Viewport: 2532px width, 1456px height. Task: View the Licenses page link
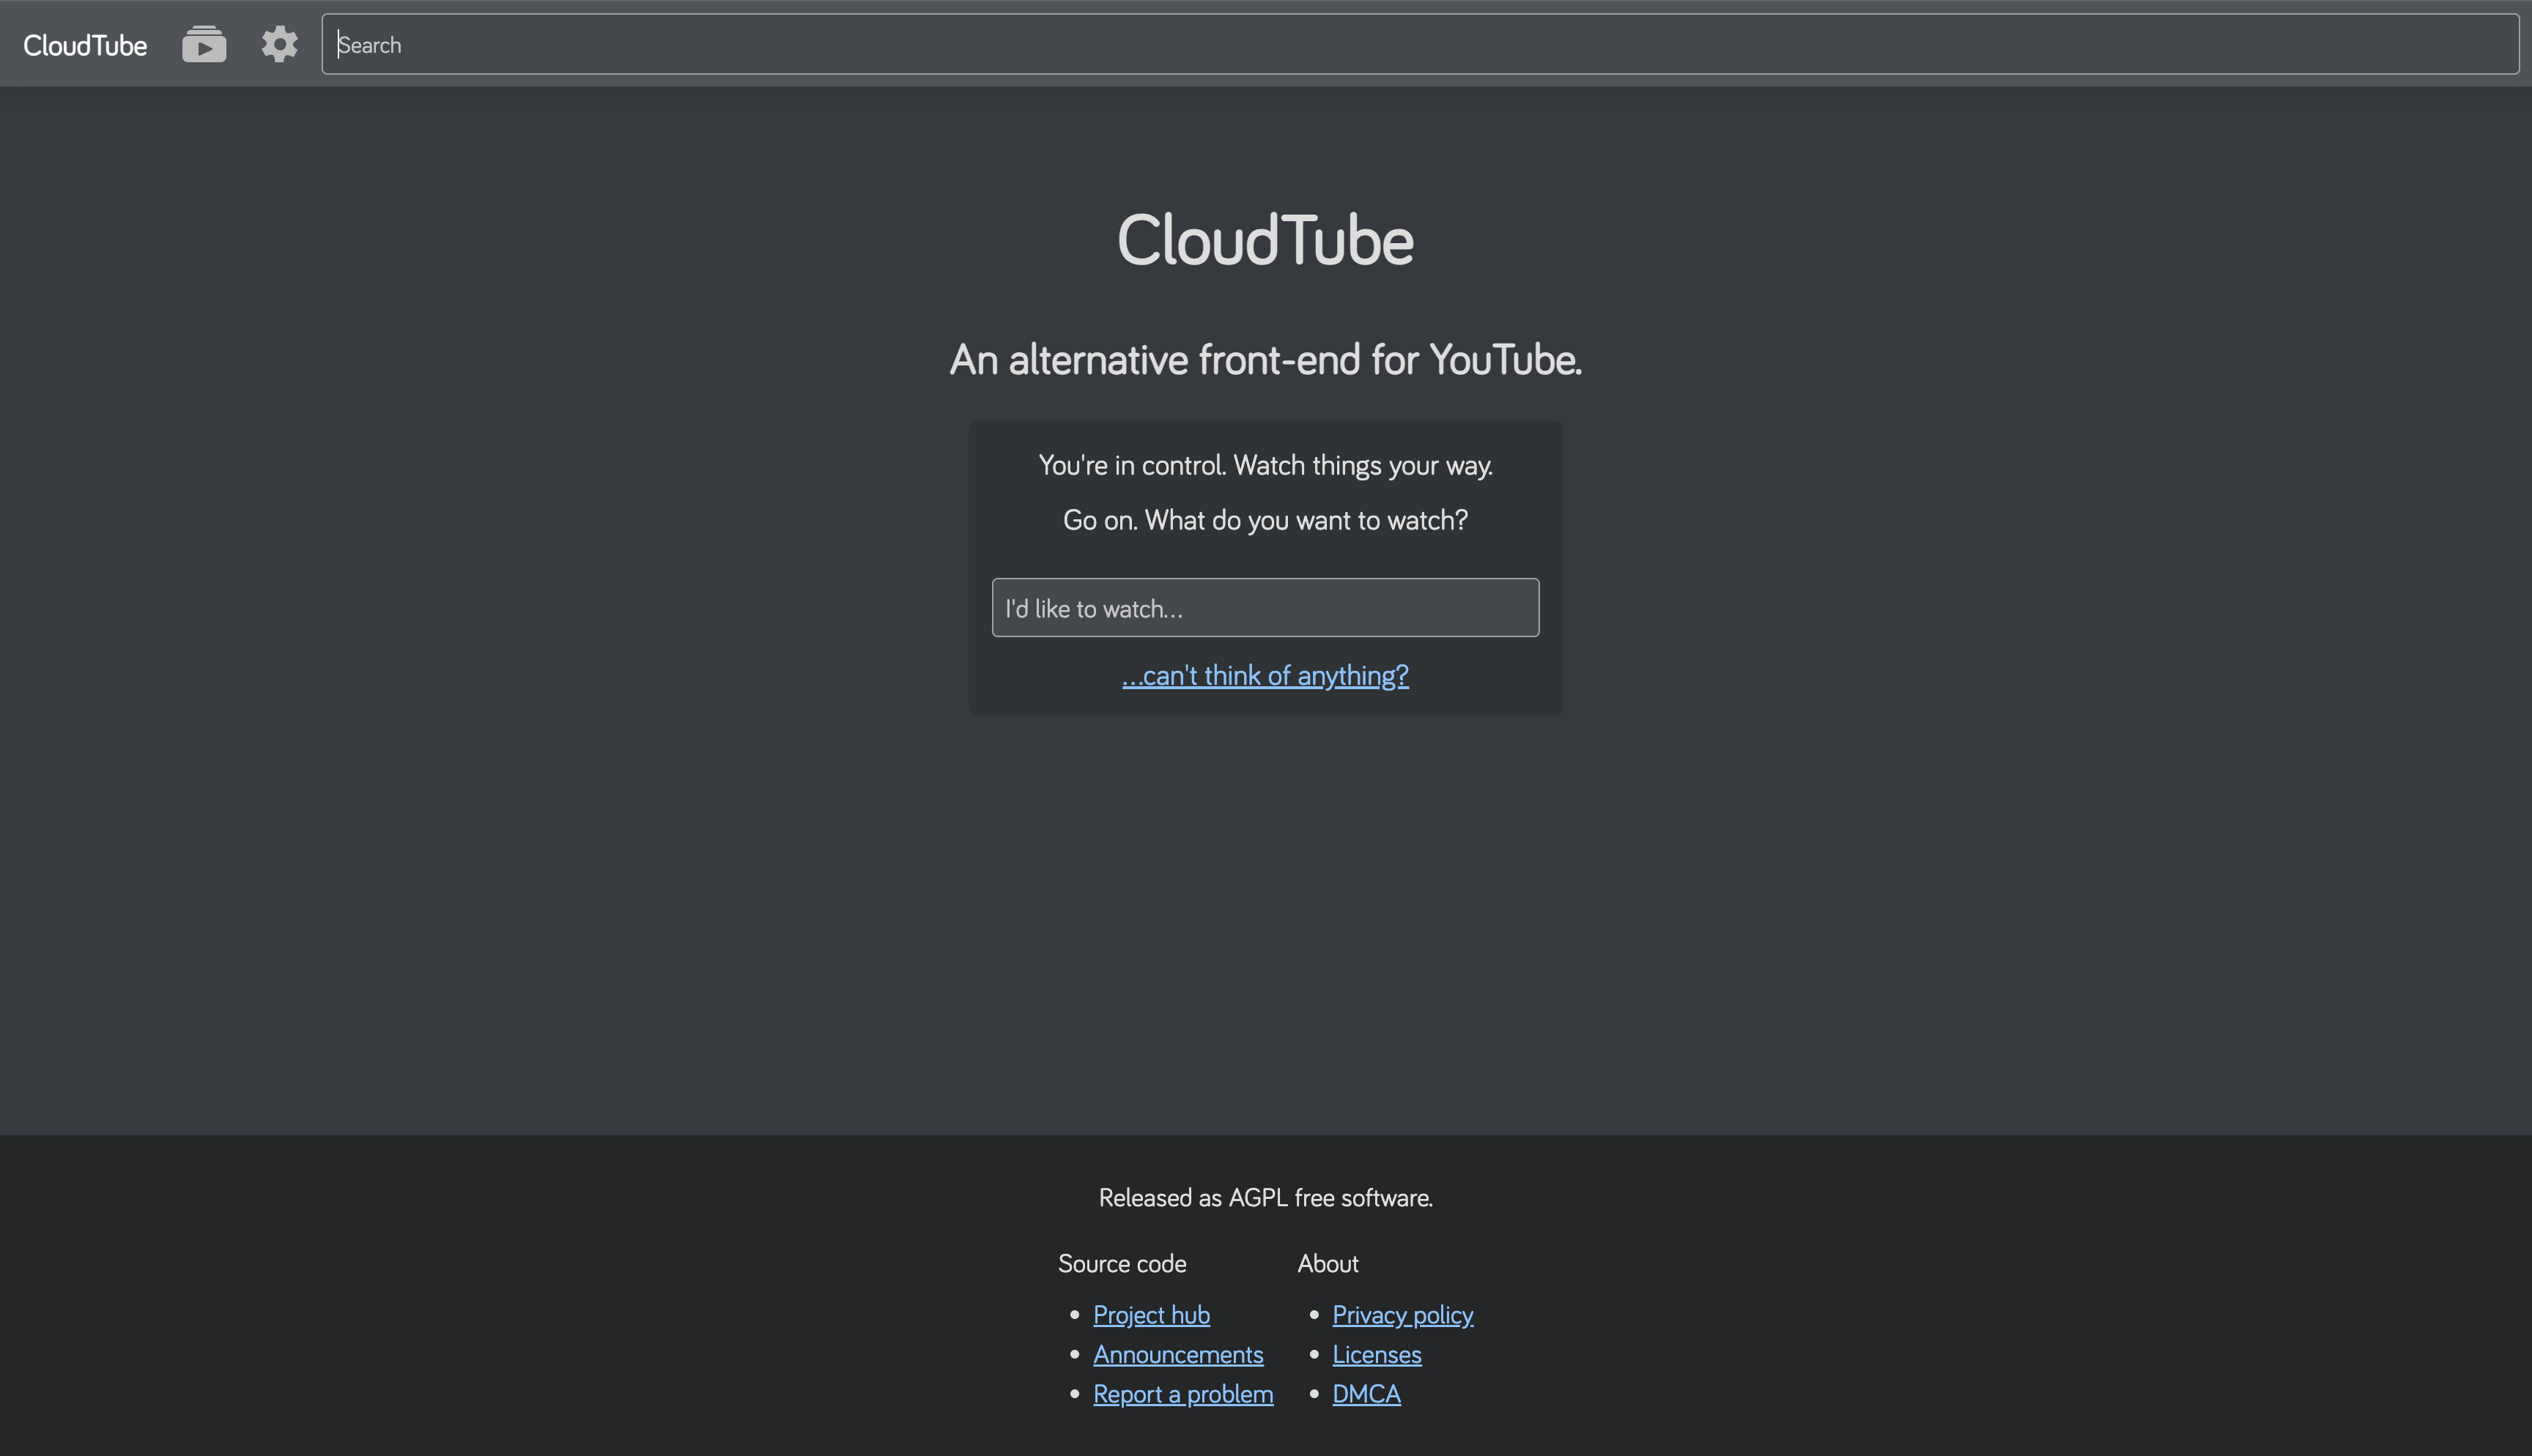tap(1377, 1354)
